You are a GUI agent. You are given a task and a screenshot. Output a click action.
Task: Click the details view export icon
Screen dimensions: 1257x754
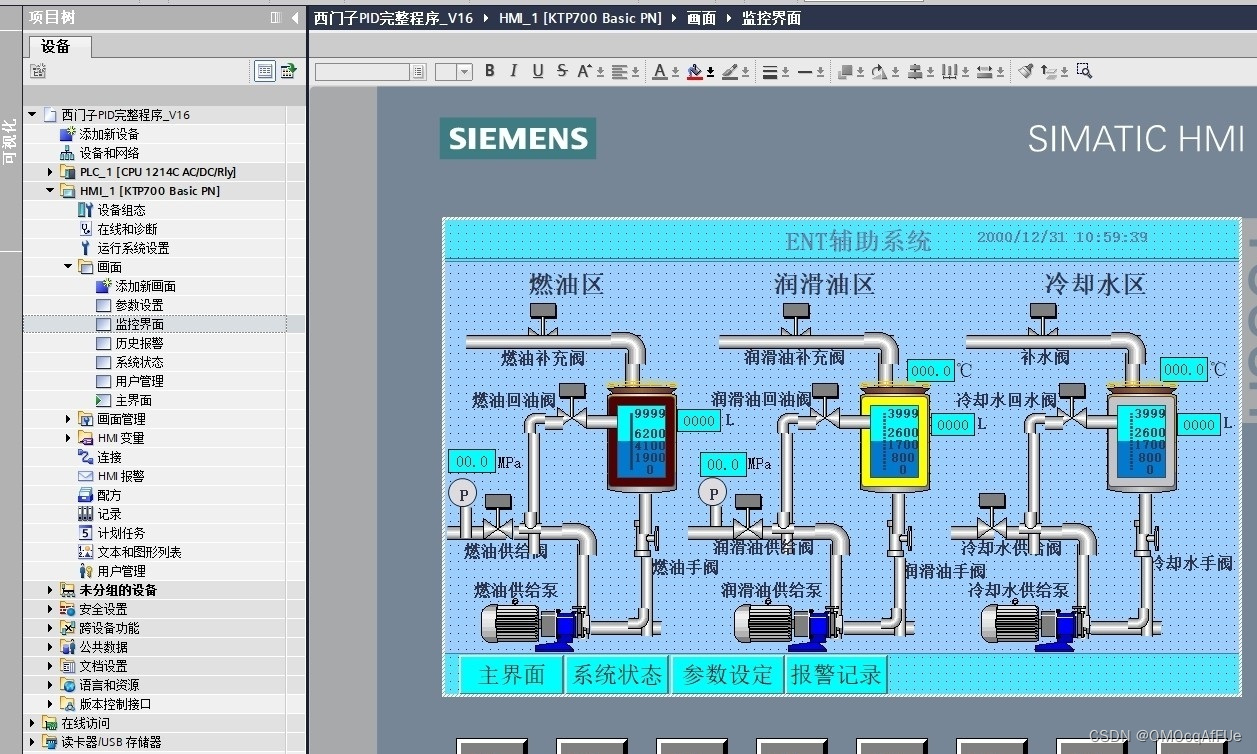point(288,71)
